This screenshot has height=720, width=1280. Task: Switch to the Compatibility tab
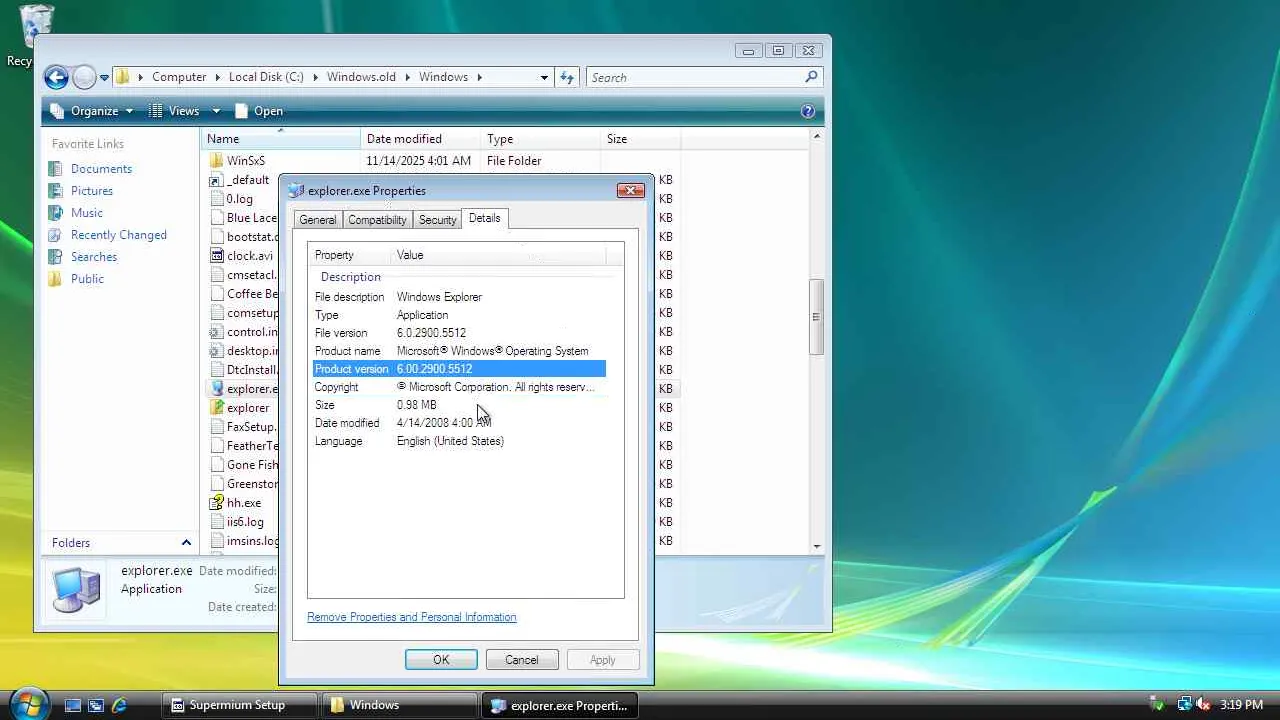click(377, 220)
